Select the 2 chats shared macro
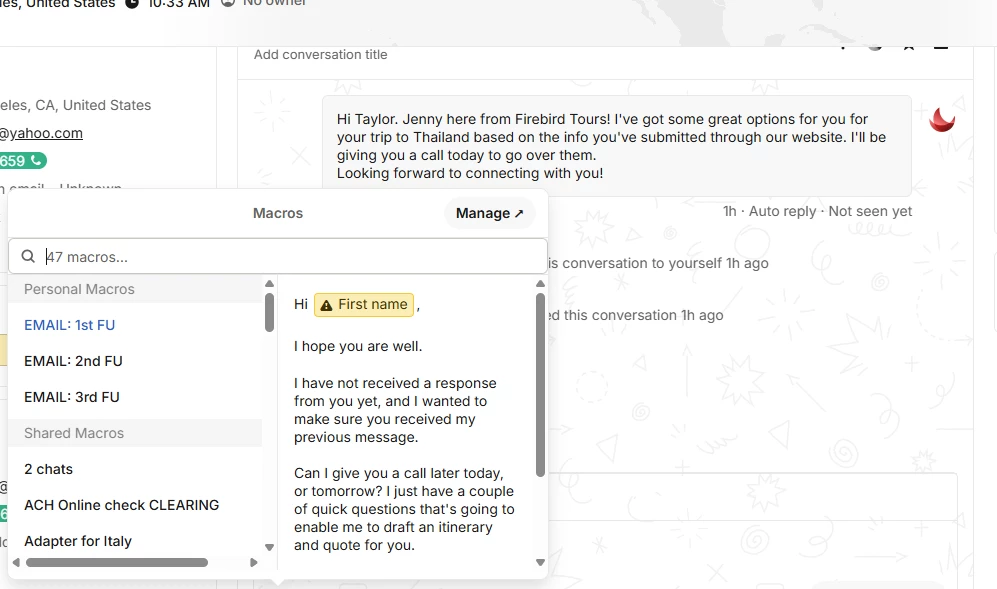The image size is (997, 589). click(48, 469)
